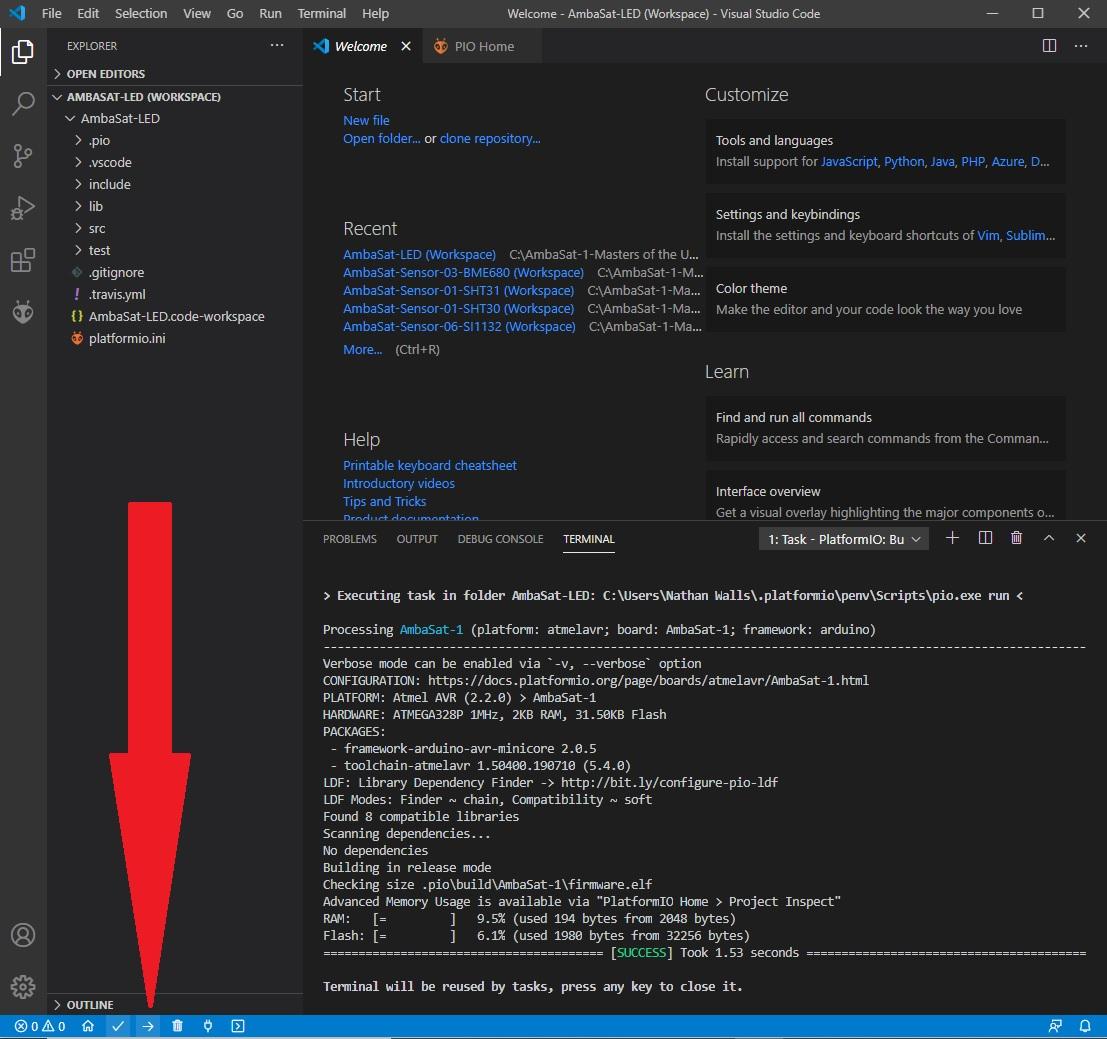1107x1039 pixels.
Task: Click the 'Open folder...' link
Action: point(381,139)
